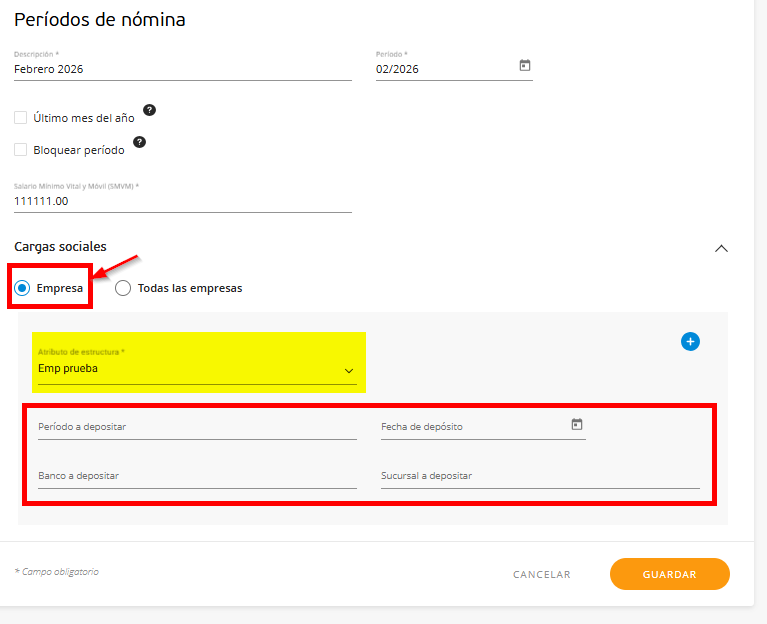Click help icon beside Último mes del año
The height and width of the screenshot is (624, 767).
pyautogui.click(x=150, y=110)
